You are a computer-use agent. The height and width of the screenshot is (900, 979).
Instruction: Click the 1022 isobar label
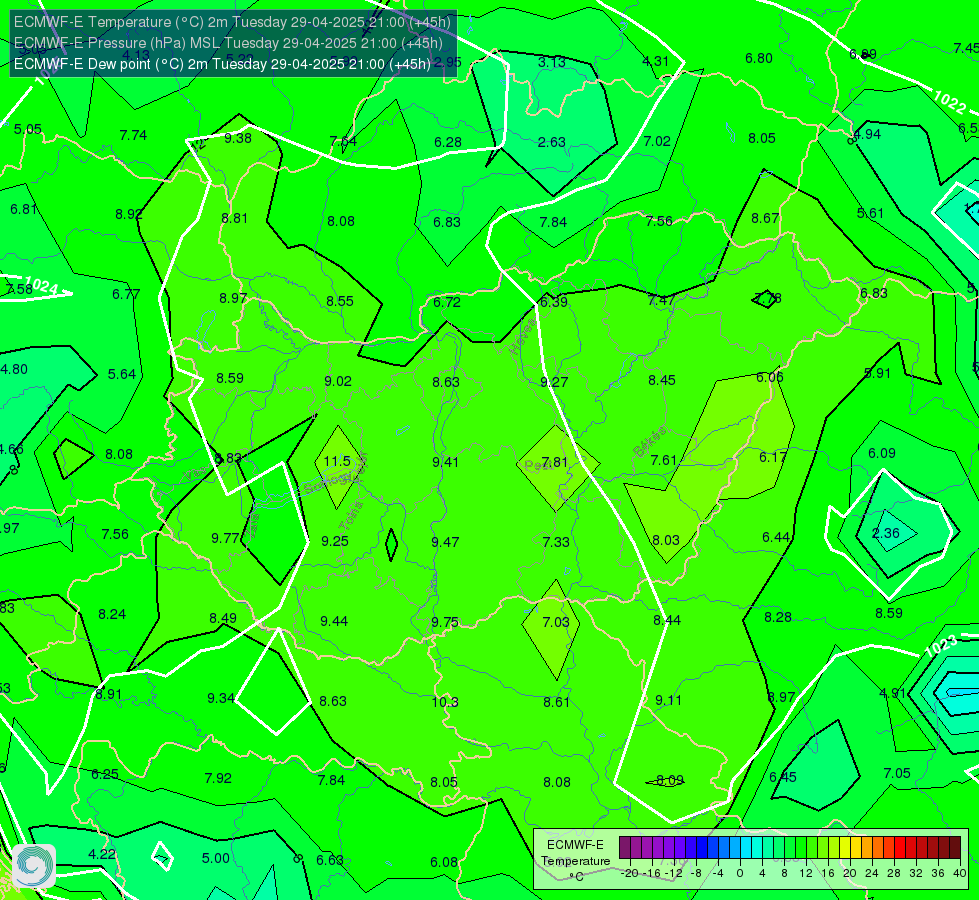point(950,101)
